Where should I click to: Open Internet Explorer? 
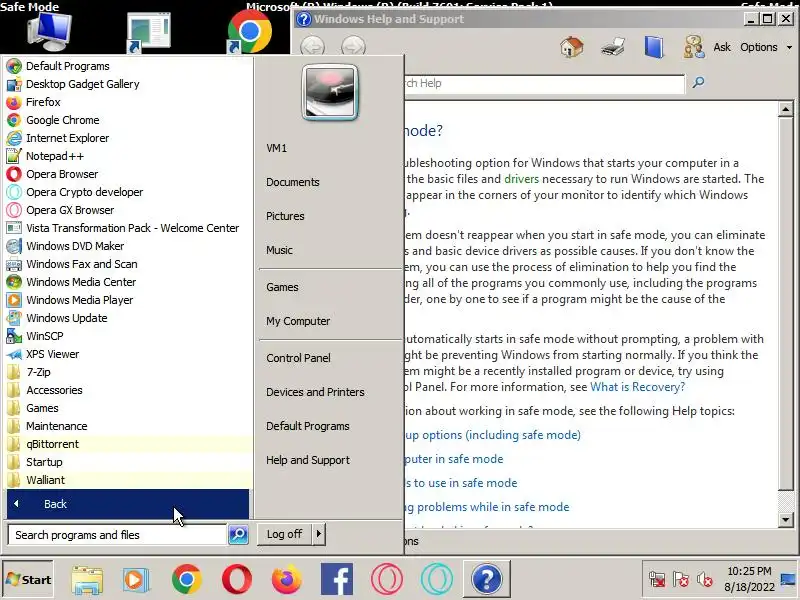point(67,138)
